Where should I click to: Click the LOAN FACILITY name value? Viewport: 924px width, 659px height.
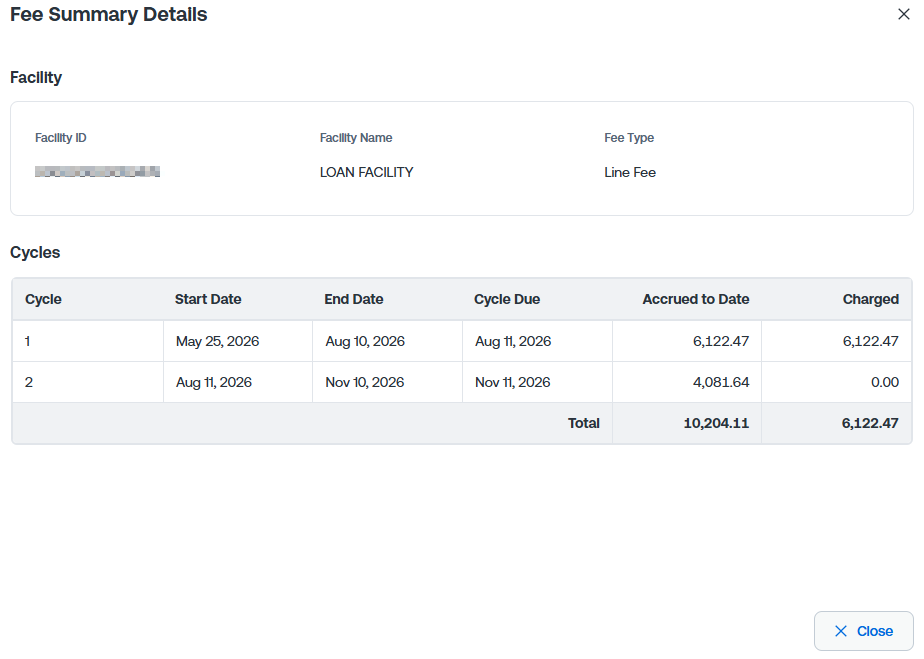tap(367, 172)
